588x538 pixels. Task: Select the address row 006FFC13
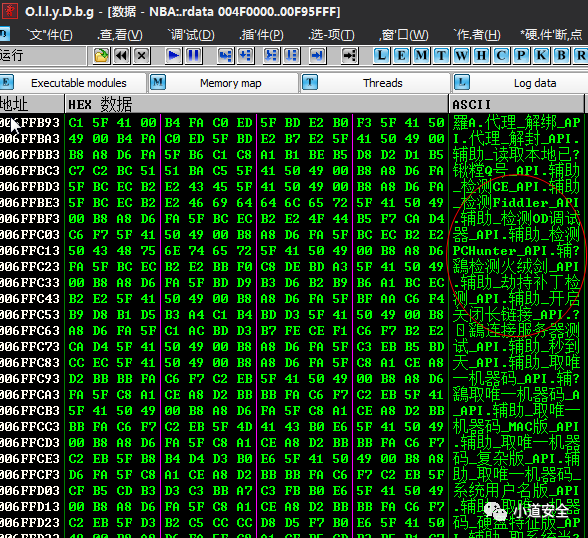(30, 251)
